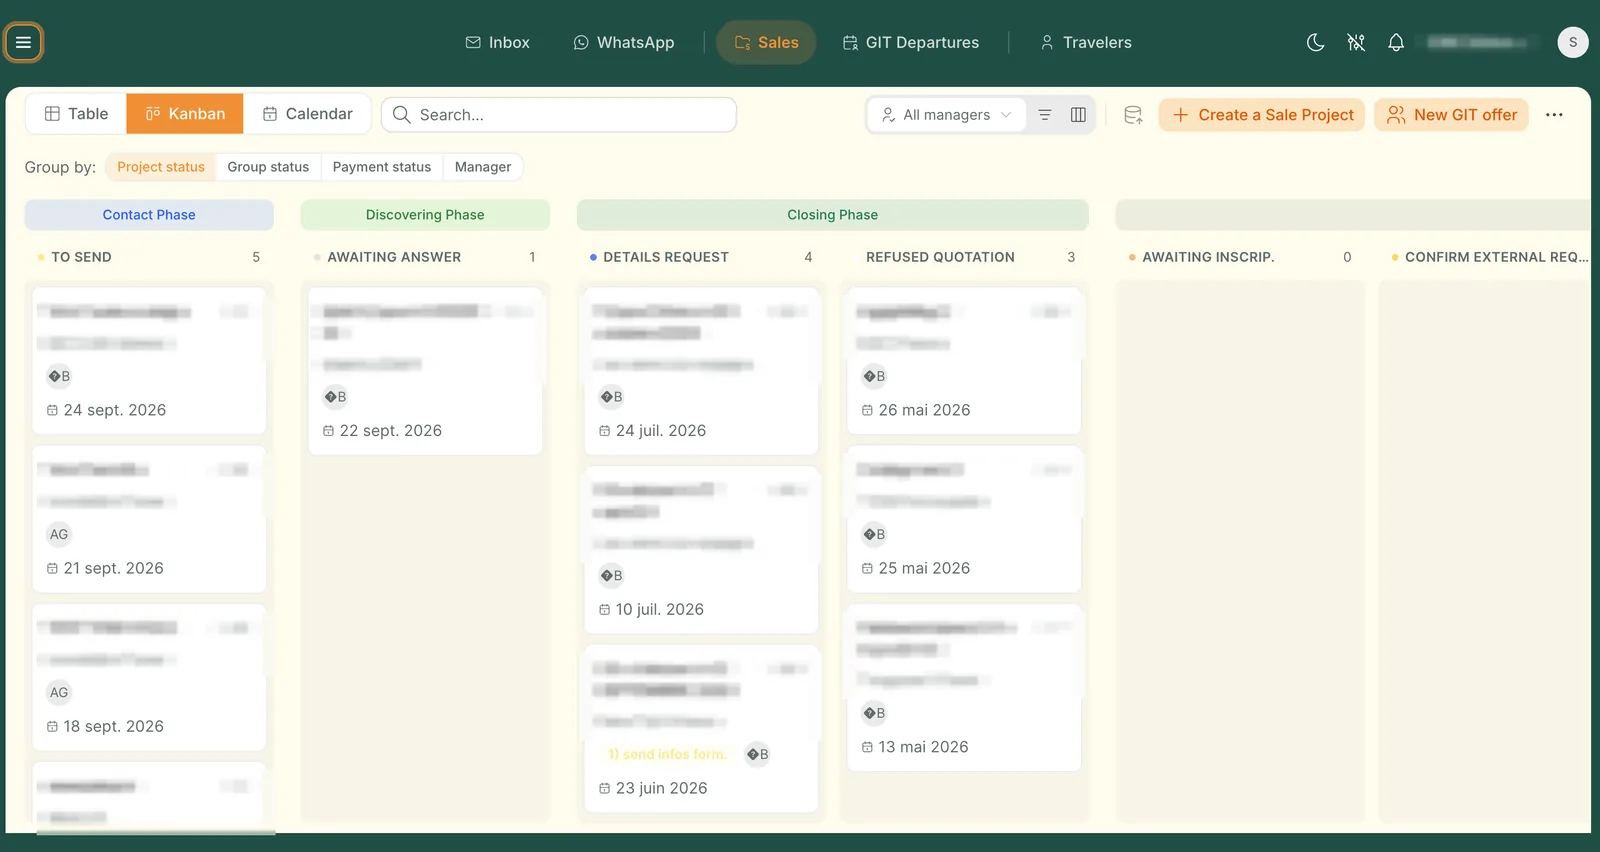The width and height of the screenshot is (1600, 852).
Task: Group by Payment status
Action: click(x=382, y=167)
